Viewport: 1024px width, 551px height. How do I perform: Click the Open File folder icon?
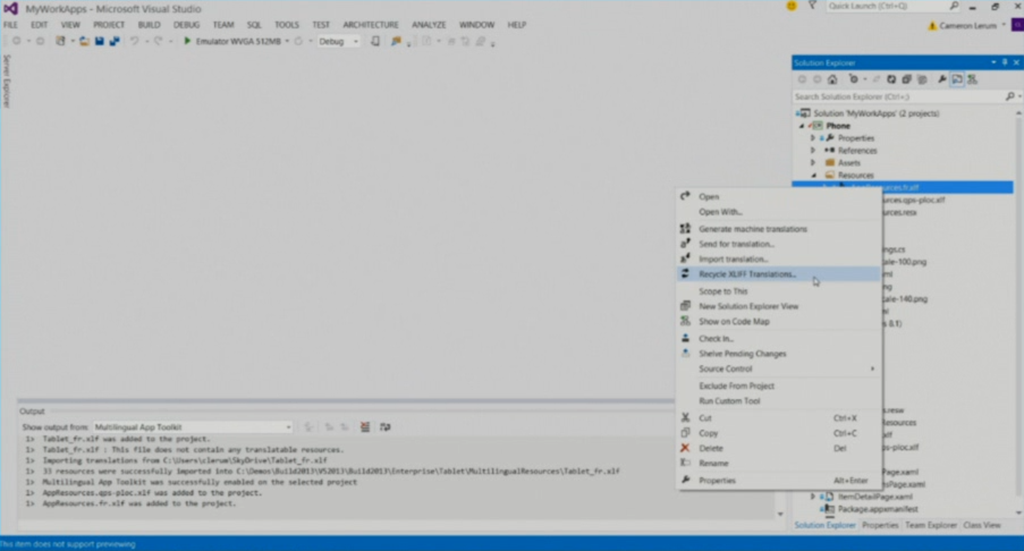click(84, 41)
